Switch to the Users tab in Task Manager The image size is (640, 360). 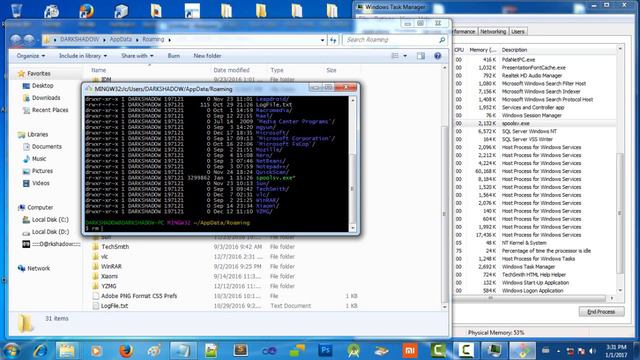518,31
